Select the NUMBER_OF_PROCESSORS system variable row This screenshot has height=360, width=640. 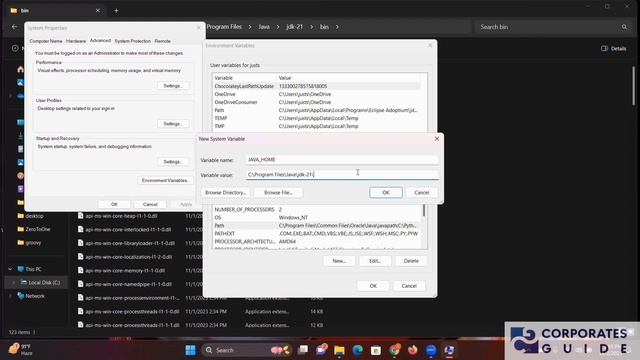[x=317, y=209]
